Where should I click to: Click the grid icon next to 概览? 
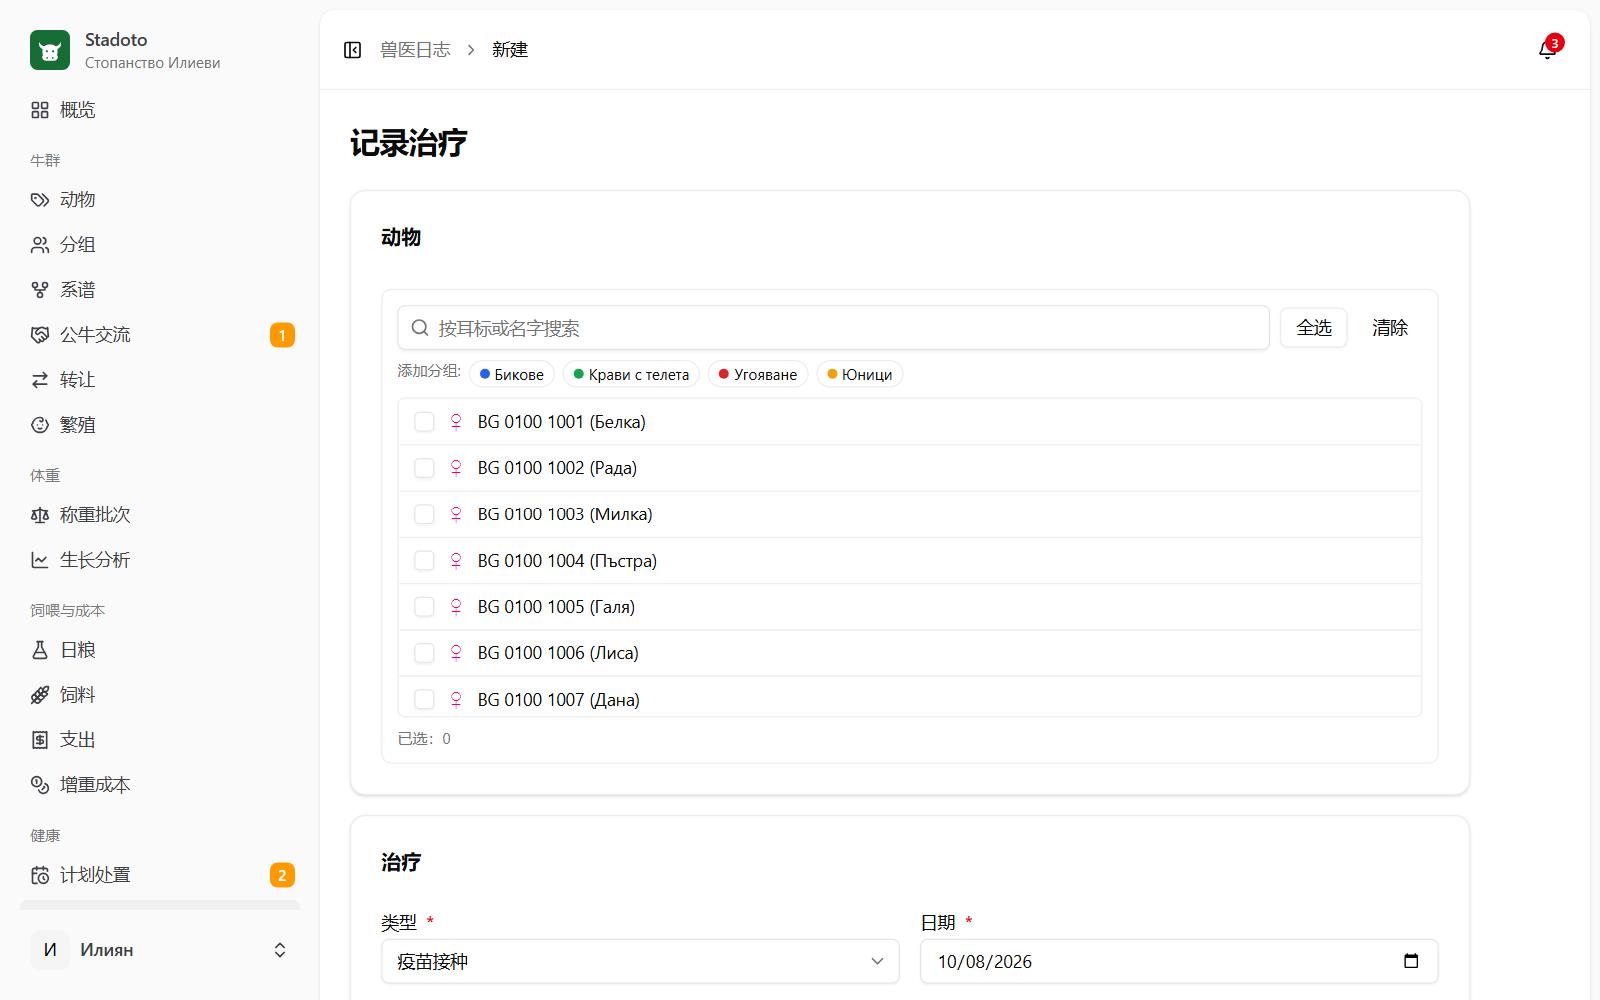coord(40,110)
